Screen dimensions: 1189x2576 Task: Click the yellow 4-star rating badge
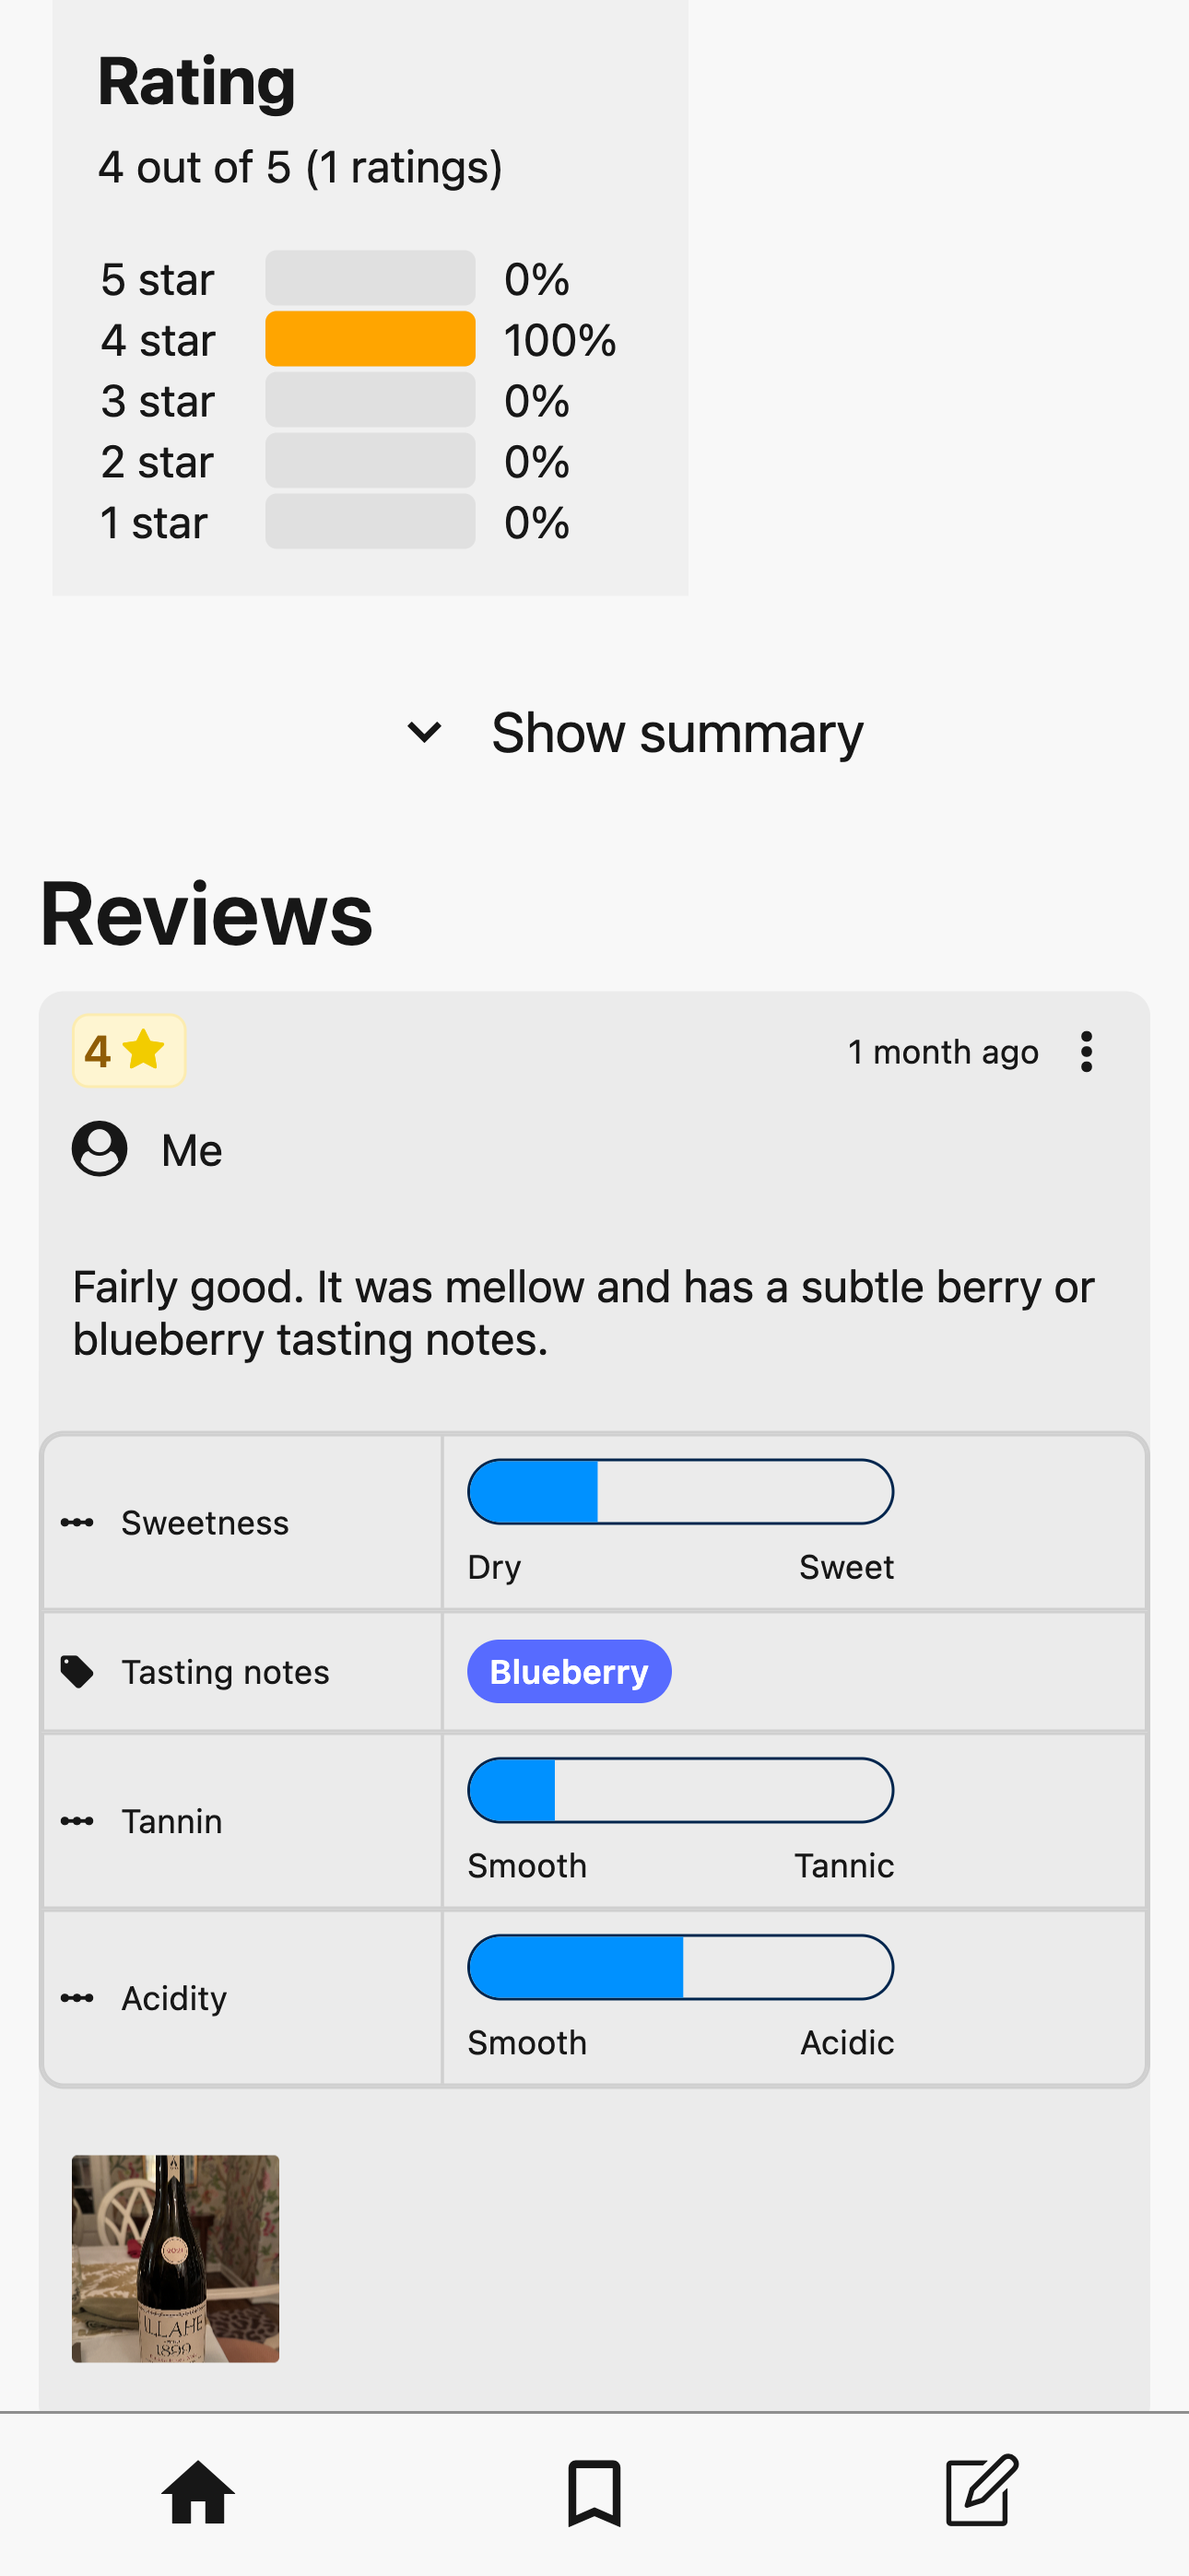click(128, 1050)
